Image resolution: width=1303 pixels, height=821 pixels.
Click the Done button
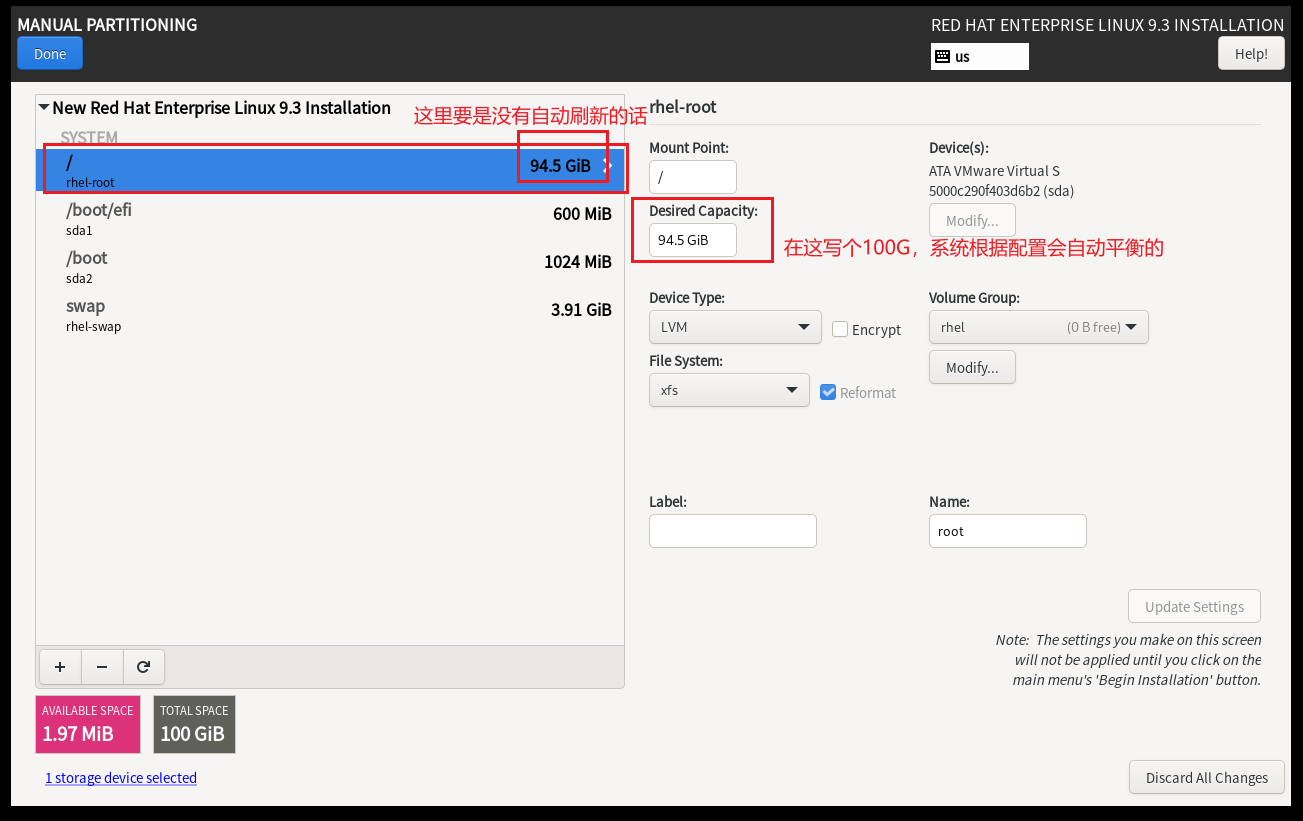pyautogui.click(x=50, y=54)
